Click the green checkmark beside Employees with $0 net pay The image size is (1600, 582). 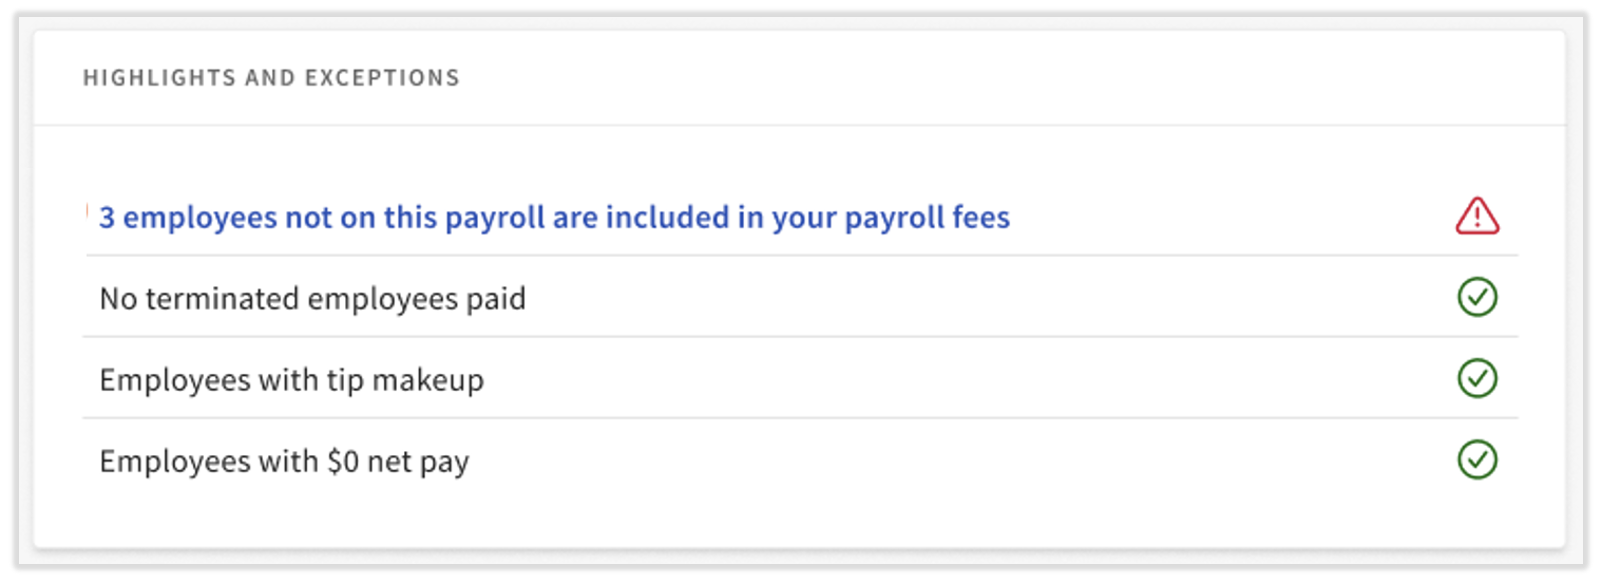click(1477, 460)
